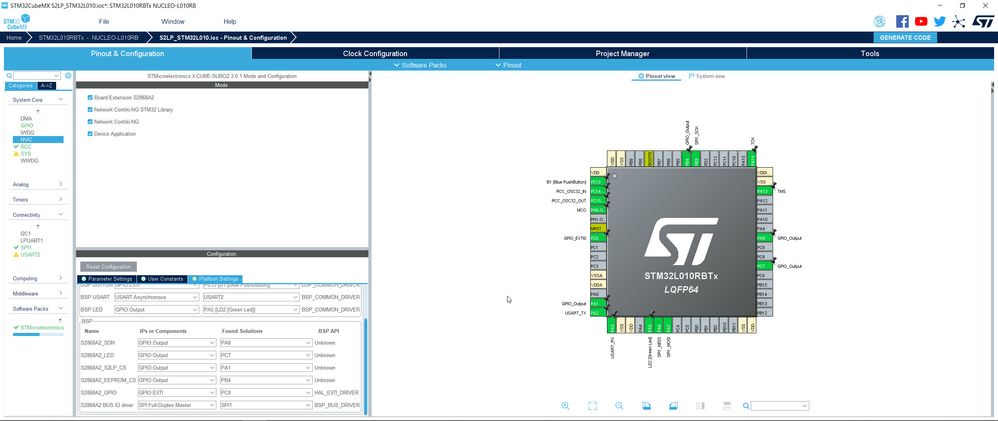Open the Software Packs dropdown in toolbar
998x421 pixels.
[420, 65]
